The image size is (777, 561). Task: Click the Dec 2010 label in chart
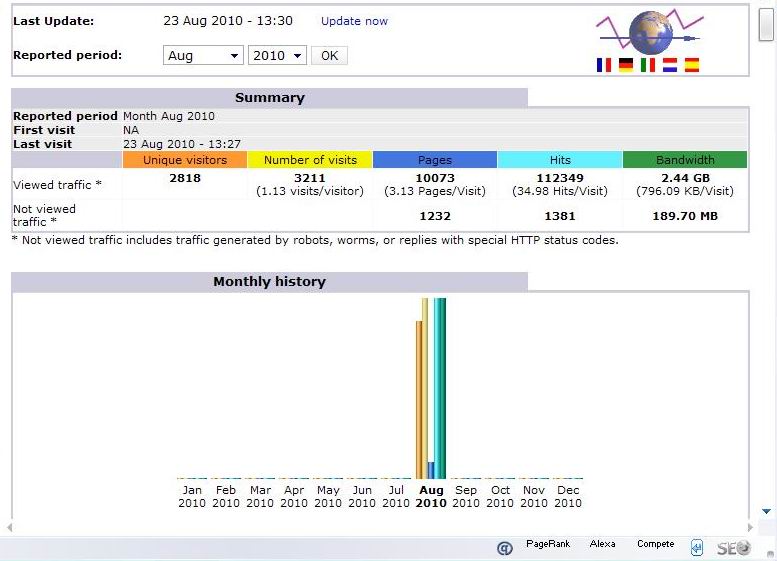(568, 496)
